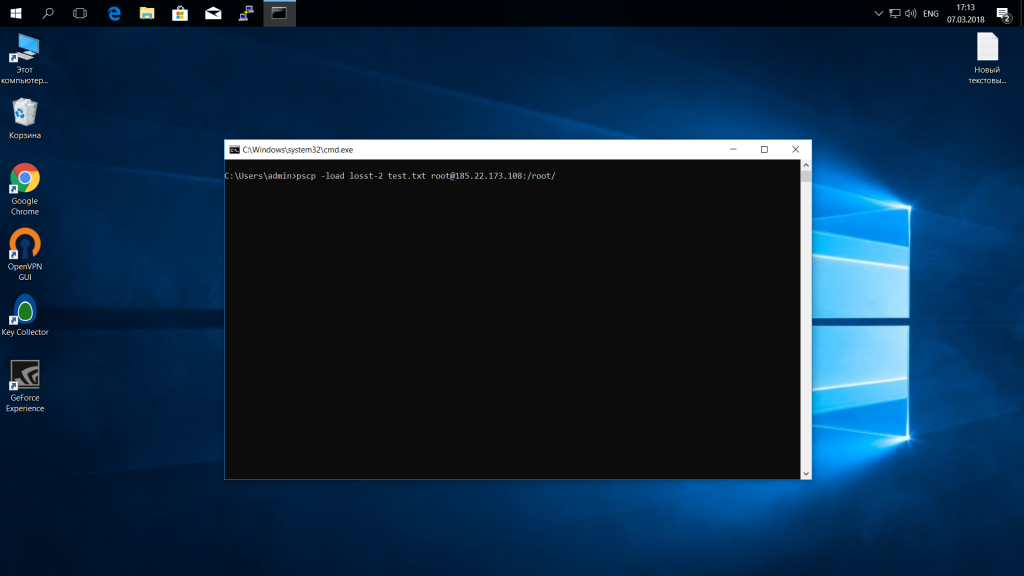Select the active cmd.exe taskbar button
The image size is (1024, 576).
coord(279,13)
